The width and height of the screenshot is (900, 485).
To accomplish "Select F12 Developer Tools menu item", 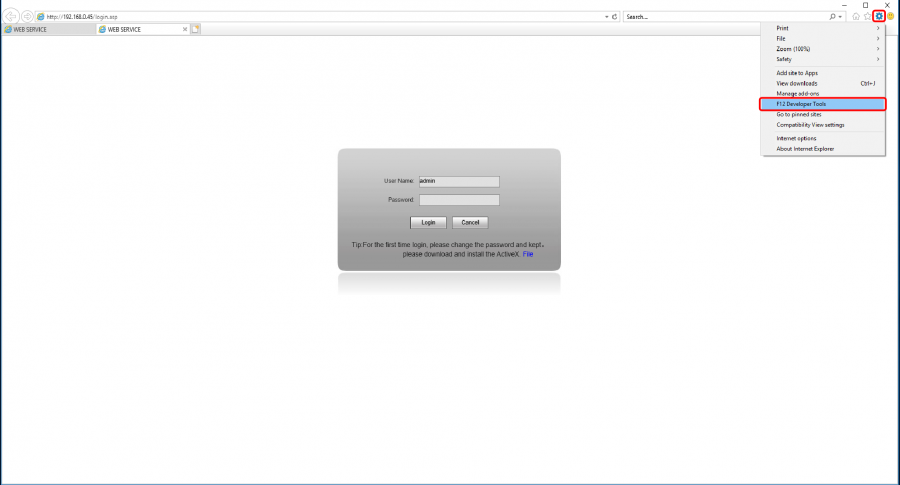I will 822,104.
